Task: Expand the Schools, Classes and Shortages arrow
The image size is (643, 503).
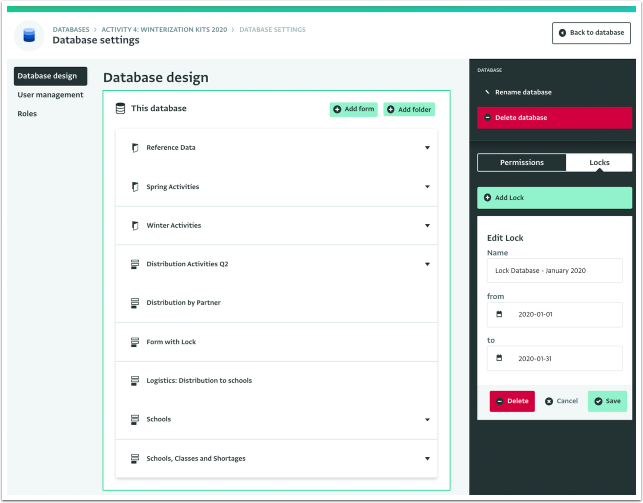Action: coord(427,459)
